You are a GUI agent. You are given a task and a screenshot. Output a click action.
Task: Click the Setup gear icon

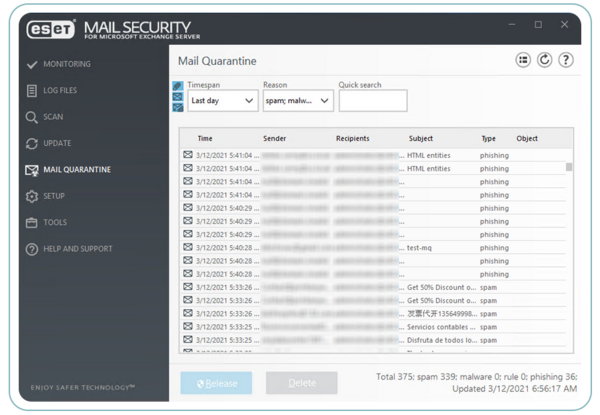[32, 196]
